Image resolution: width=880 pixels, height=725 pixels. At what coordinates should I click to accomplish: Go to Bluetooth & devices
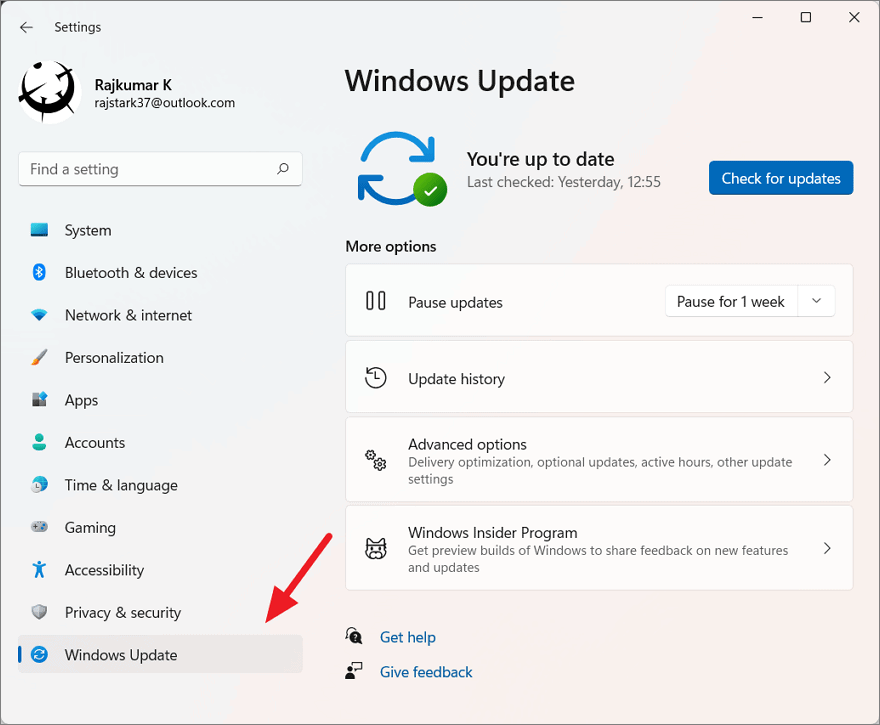pyautogui.click(x=161, y=273)
